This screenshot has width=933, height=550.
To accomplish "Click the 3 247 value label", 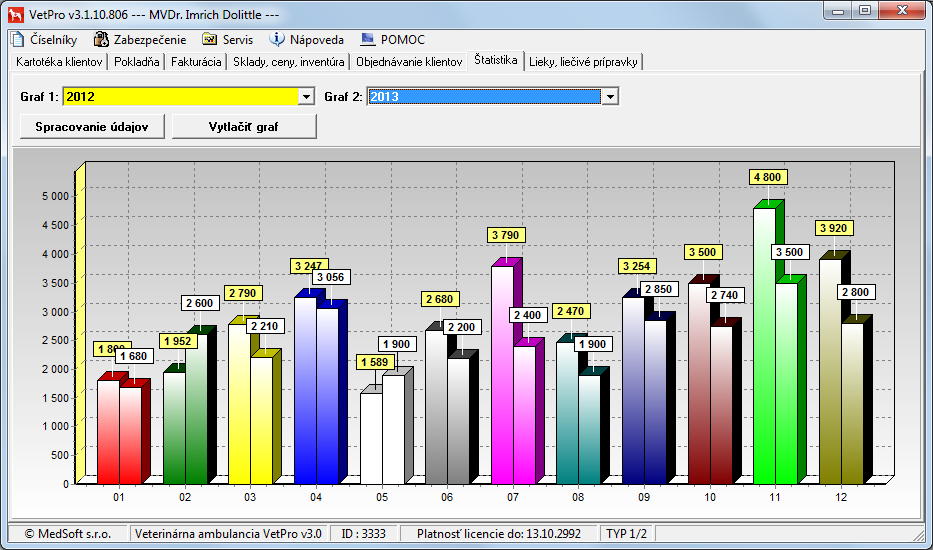I will point(310,266).
